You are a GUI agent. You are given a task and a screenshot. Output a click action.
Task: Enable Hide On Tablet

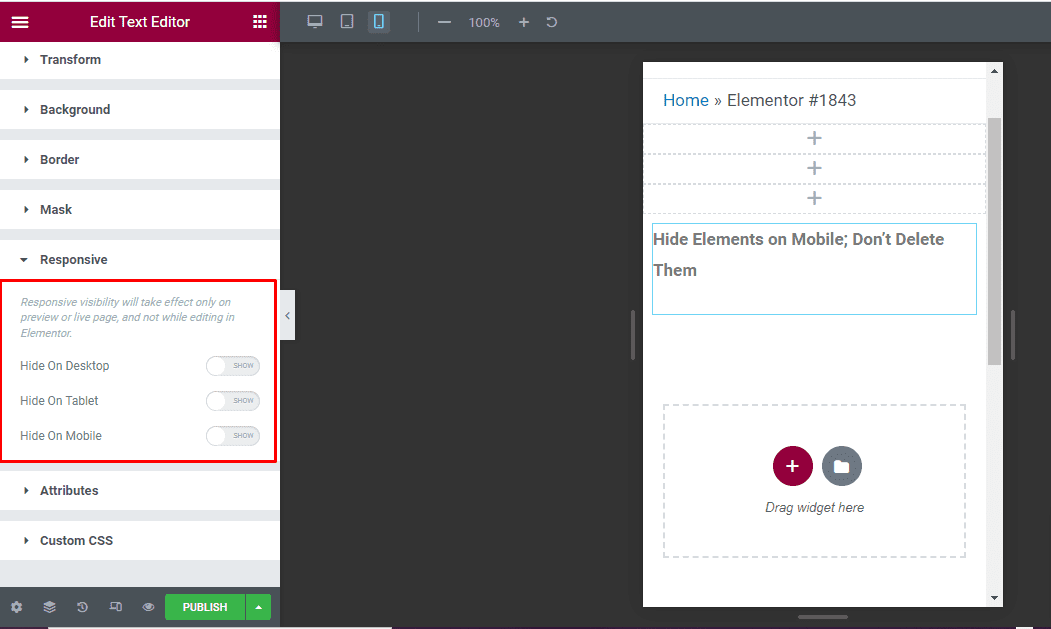pyautogui.click(x=232, y=400)
